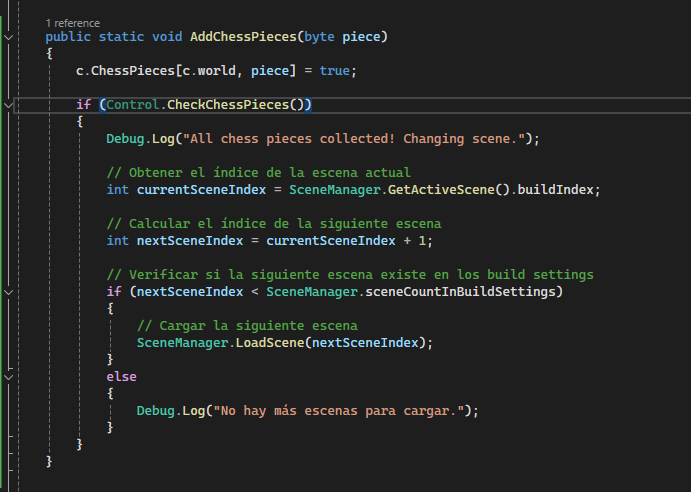Click the 'byte' parameter type keyword
This screenshot has width=691, height=492.
pos(319,37)
